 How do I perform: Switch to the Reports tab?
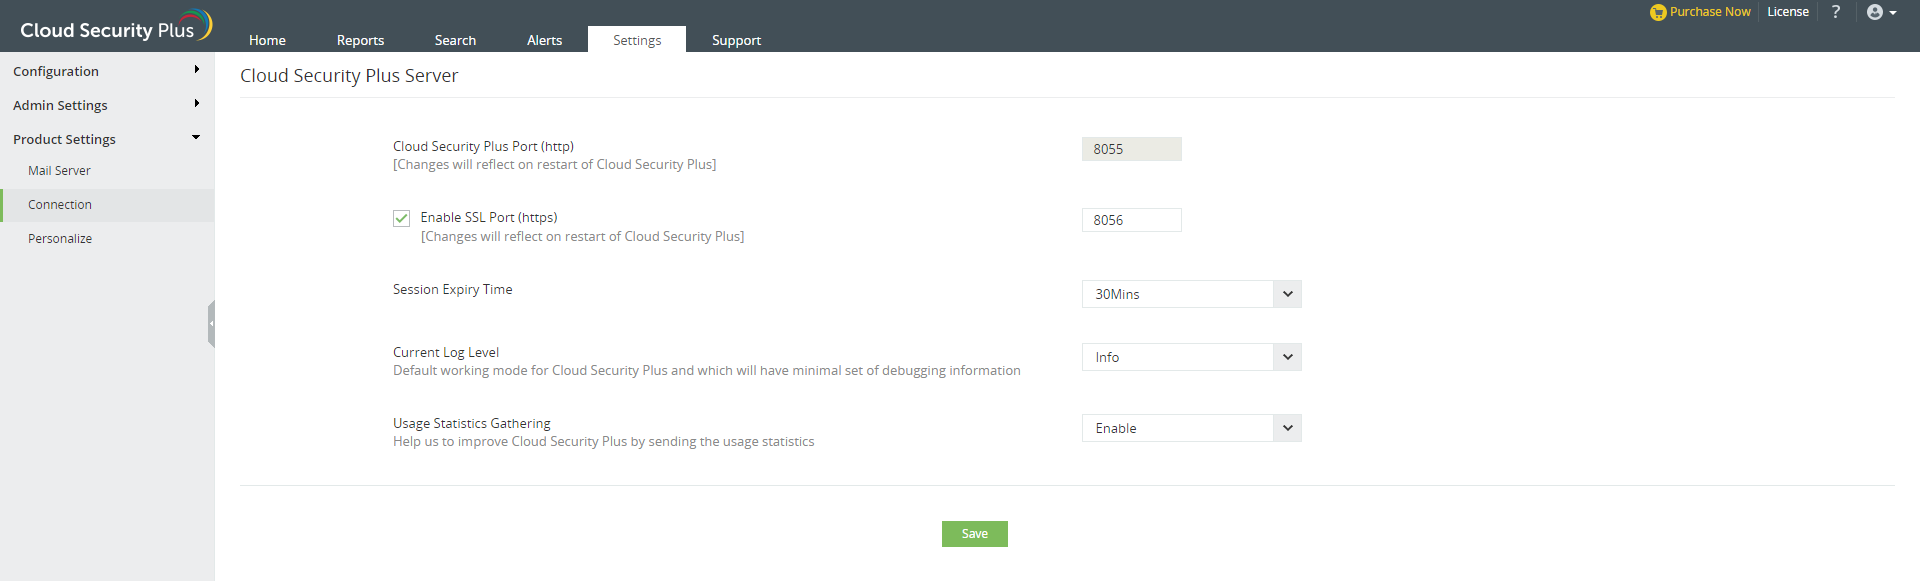[360, 40]
